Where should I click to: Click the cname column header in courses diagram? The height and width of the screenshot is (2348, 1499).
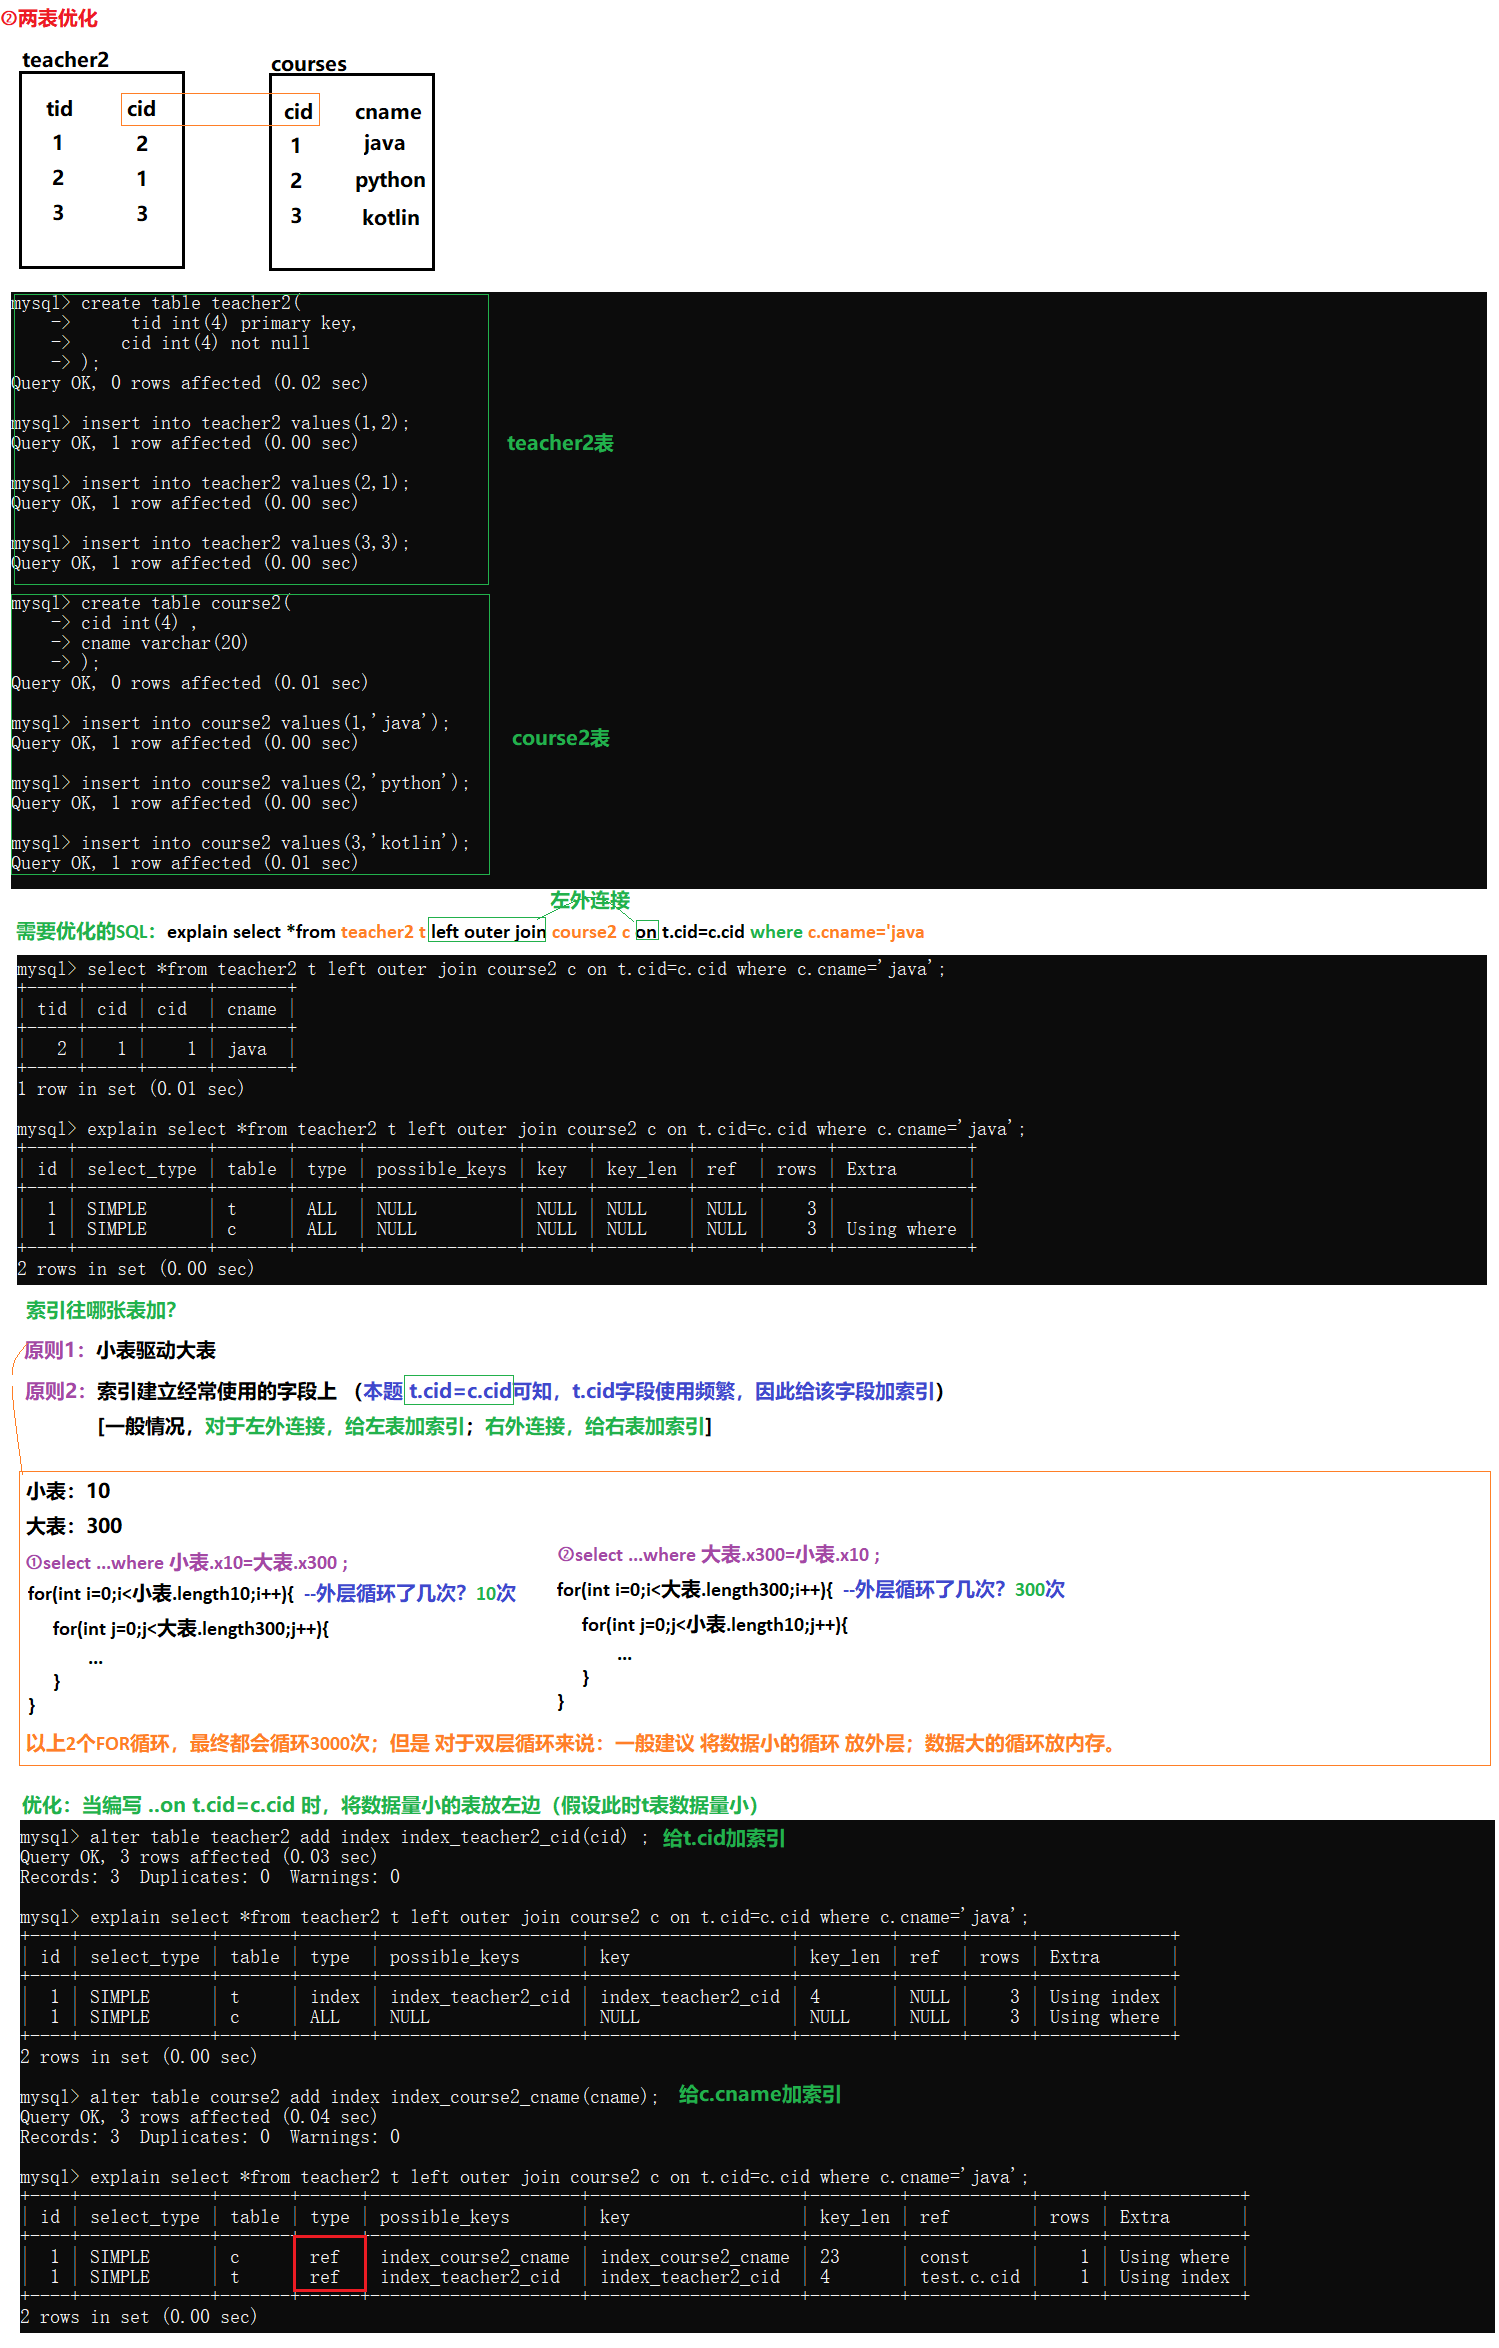(387, 112)
